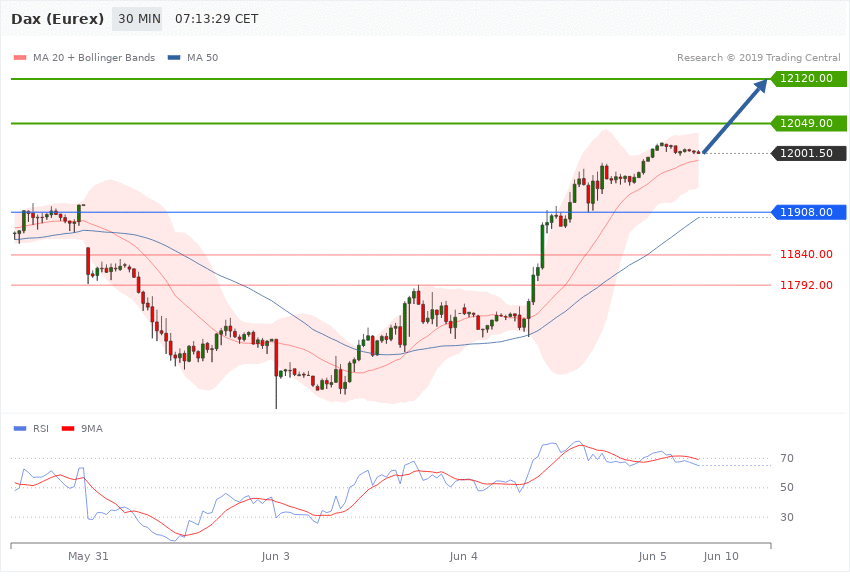This screenshot has width=850, height=576.
Task: Click the May 31 date axis label
Action: [x=88, y=556]
